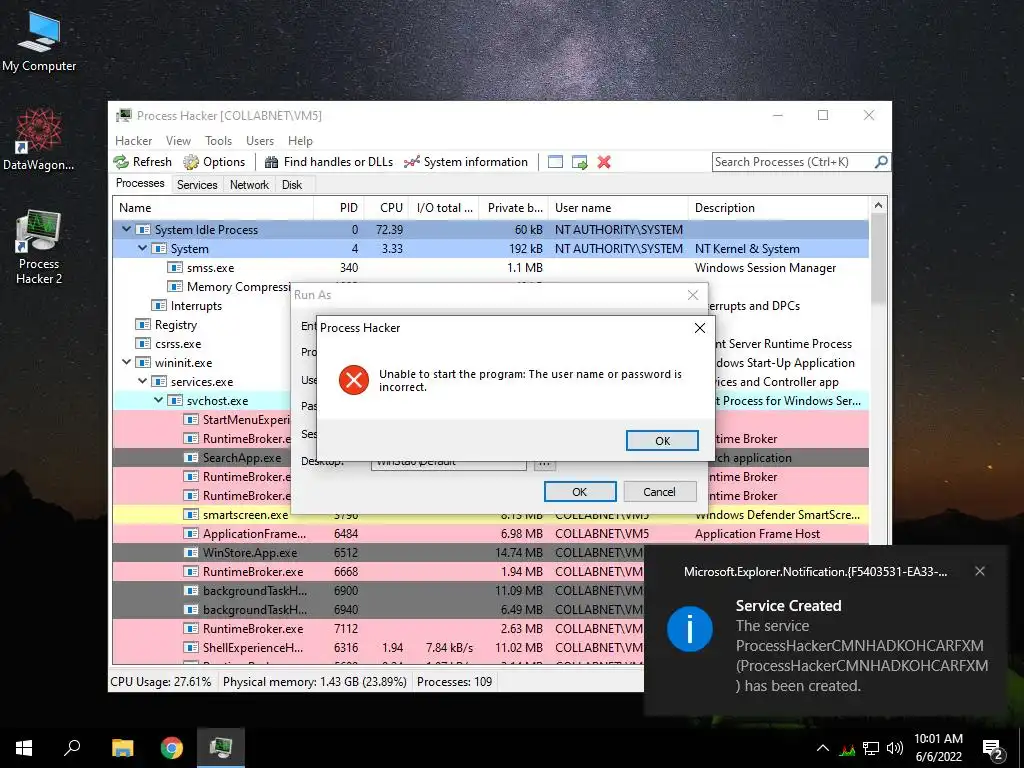Image resolution: width=1024 pixels, height=768 pixels.
Task: Select the WinStore.App.exe process
Action: tap(378, 552)
